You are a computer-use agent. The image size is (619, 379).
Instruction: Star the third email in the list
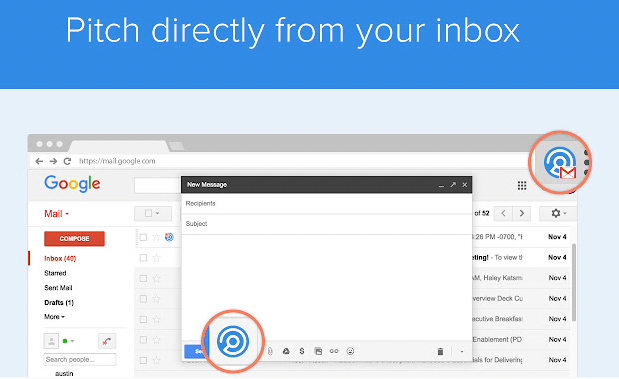coord(156,278)
